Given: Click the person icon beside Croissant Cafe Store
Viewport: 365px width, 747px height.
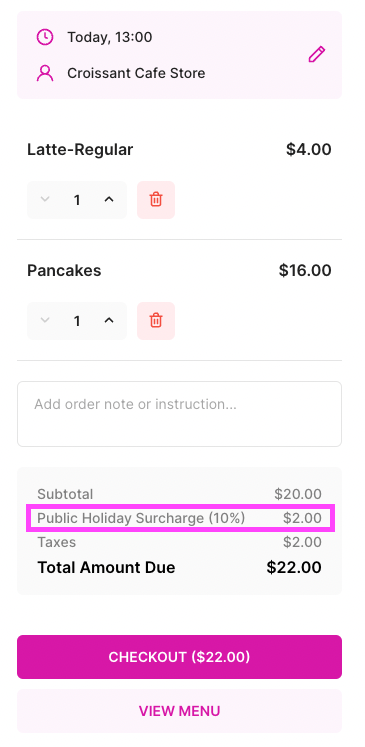Looking at the screenshot, I should coord(45,73).
